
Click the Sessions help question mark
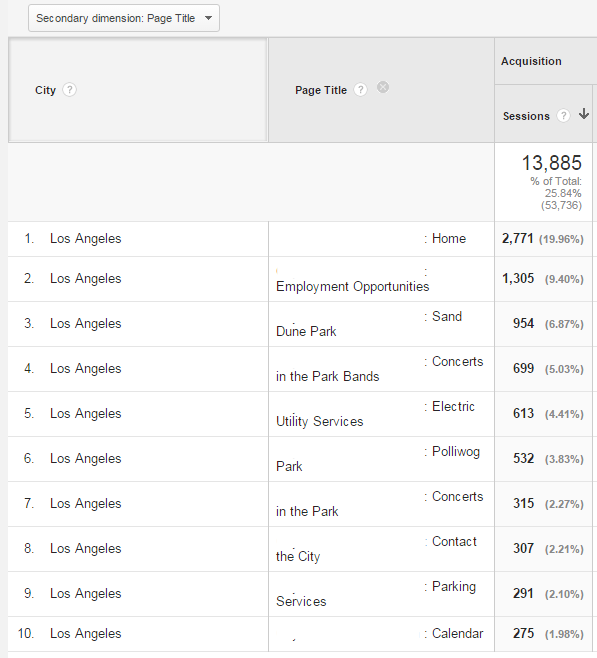tap(563, 115)
